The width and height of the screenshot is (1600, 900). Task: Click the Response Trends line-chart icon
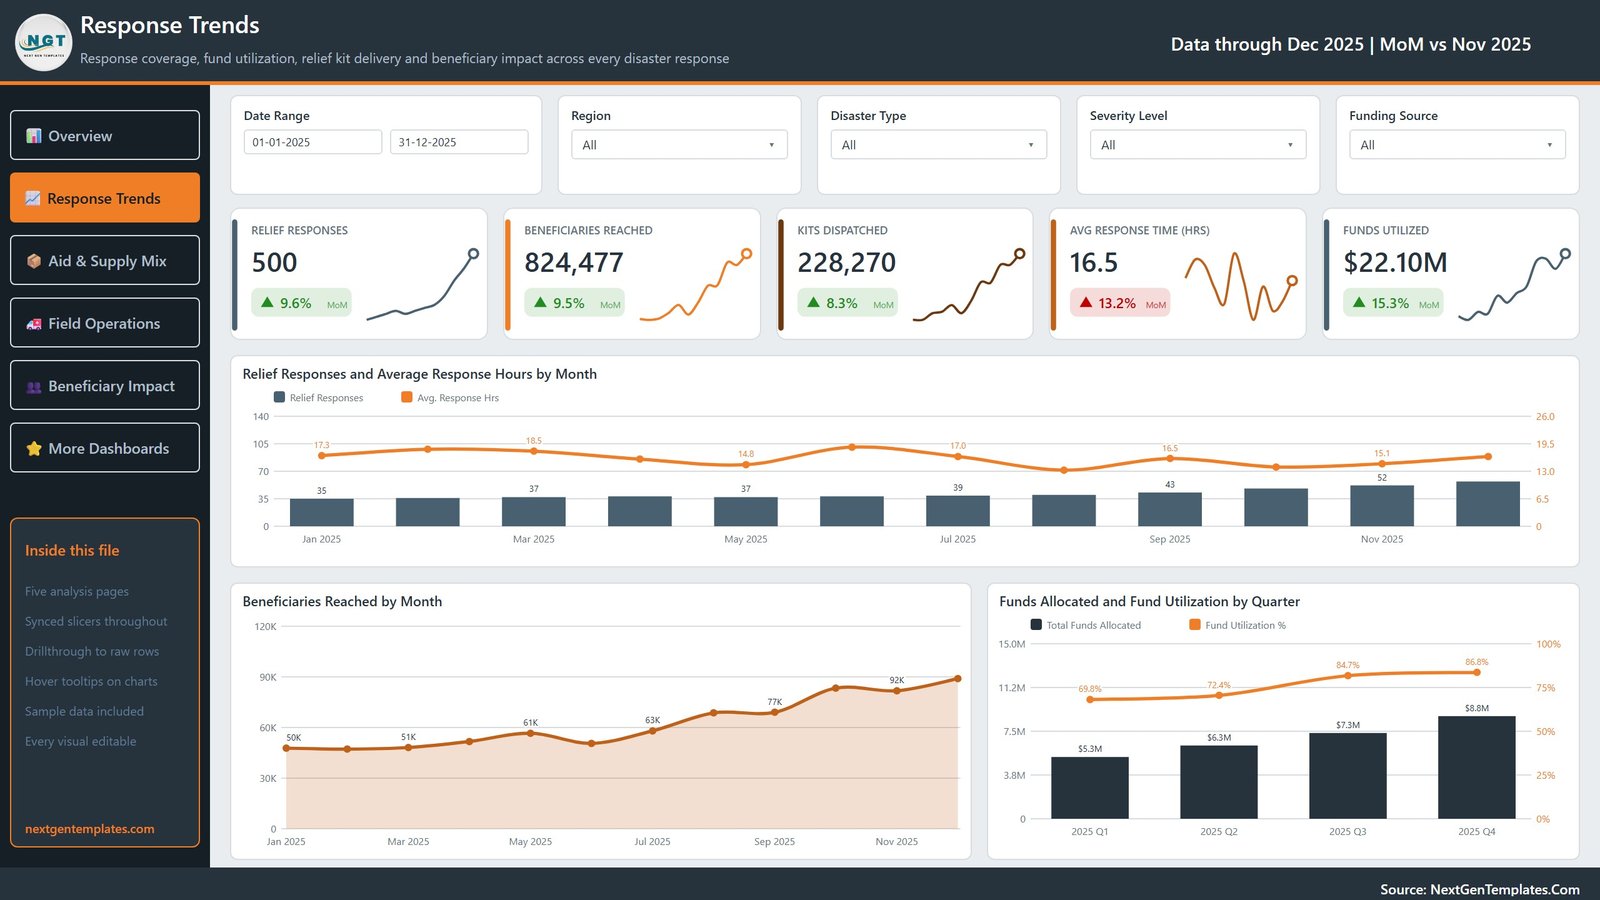33,198
